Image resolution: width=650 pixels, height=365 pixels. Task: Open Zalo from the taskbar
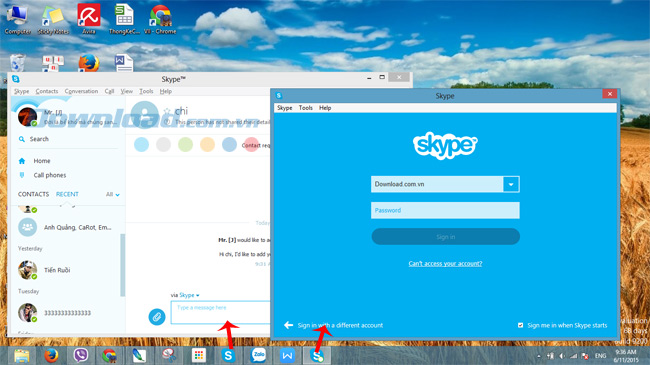(x=258, y=356)
